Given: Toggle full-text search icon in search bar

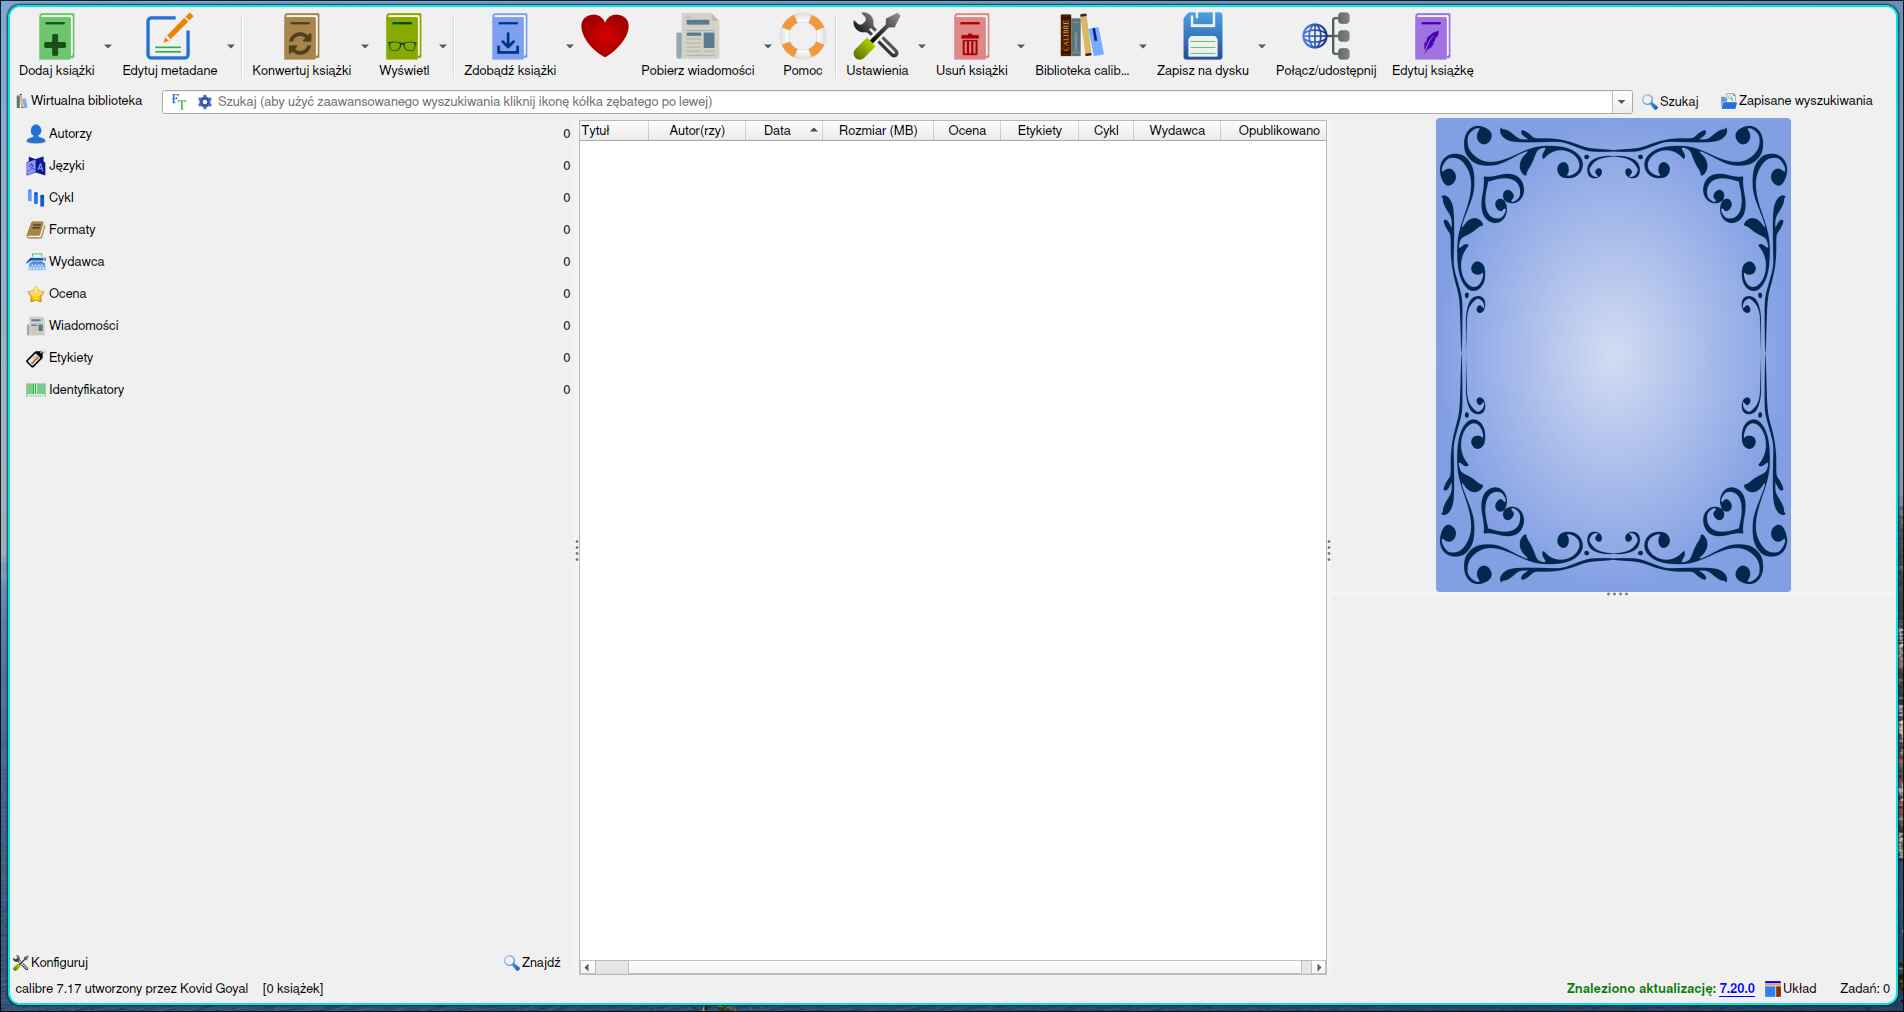Looking at the screenshot, I should 179,102.
